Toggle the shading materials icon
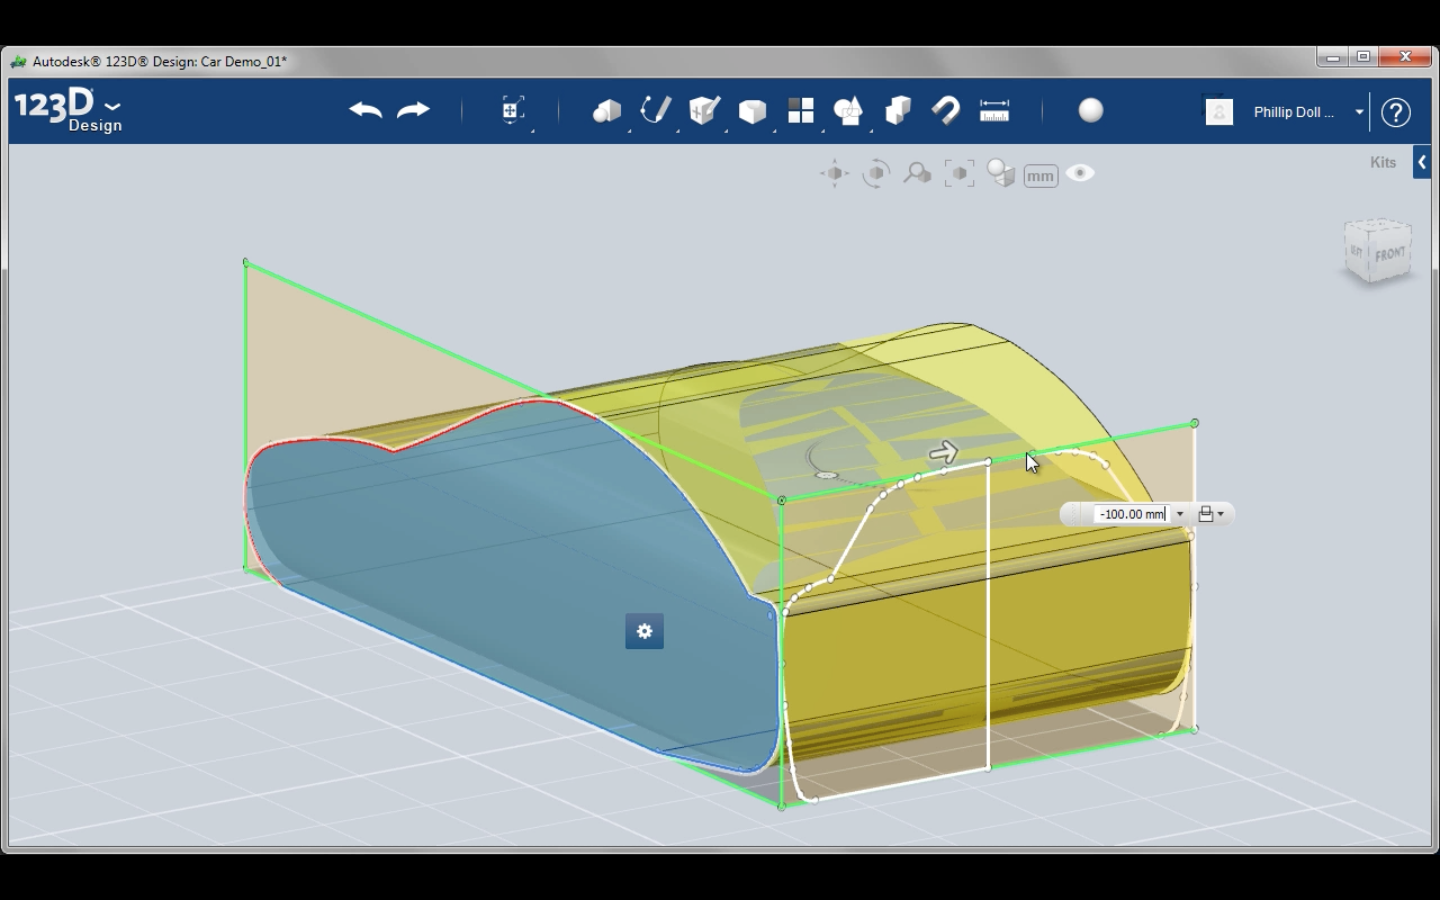 (1001, 173)
